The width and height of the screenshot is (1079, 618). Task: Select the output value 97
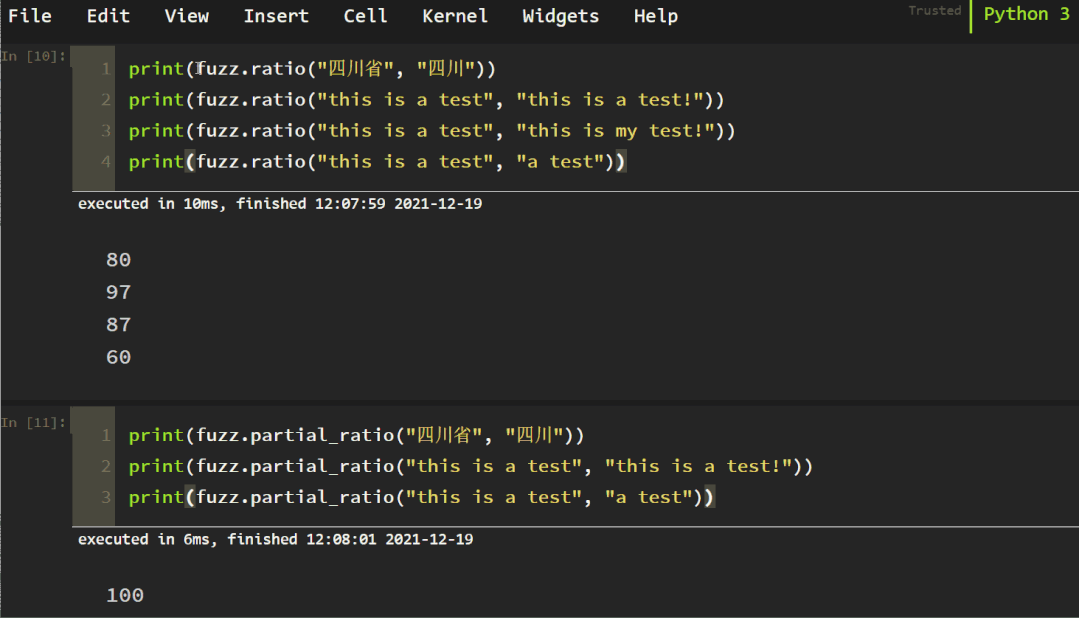coord(118,292)
